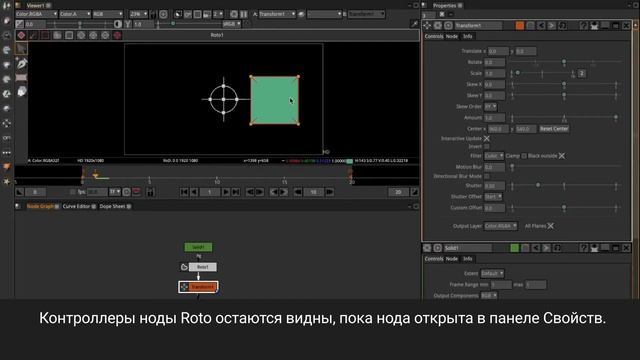Click scale dimensions '2' button
640x360 pixels.
click(582, 73)
